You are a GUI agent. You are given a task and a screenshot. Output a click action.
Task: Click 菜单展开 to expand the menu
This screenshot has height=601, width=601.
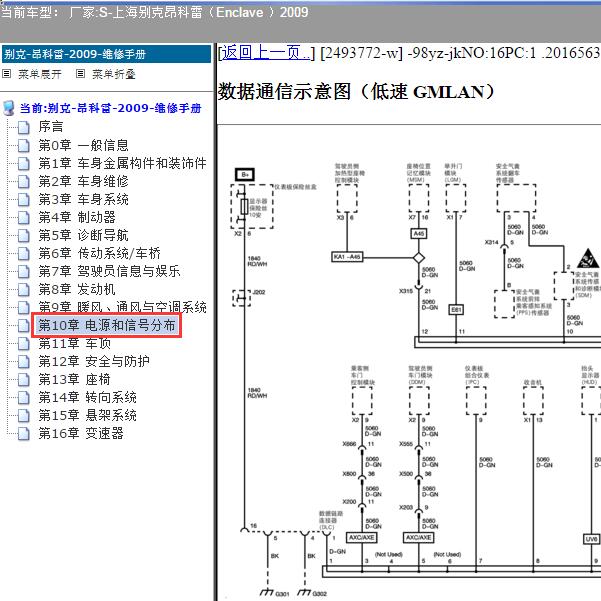(x=40, y=74)
